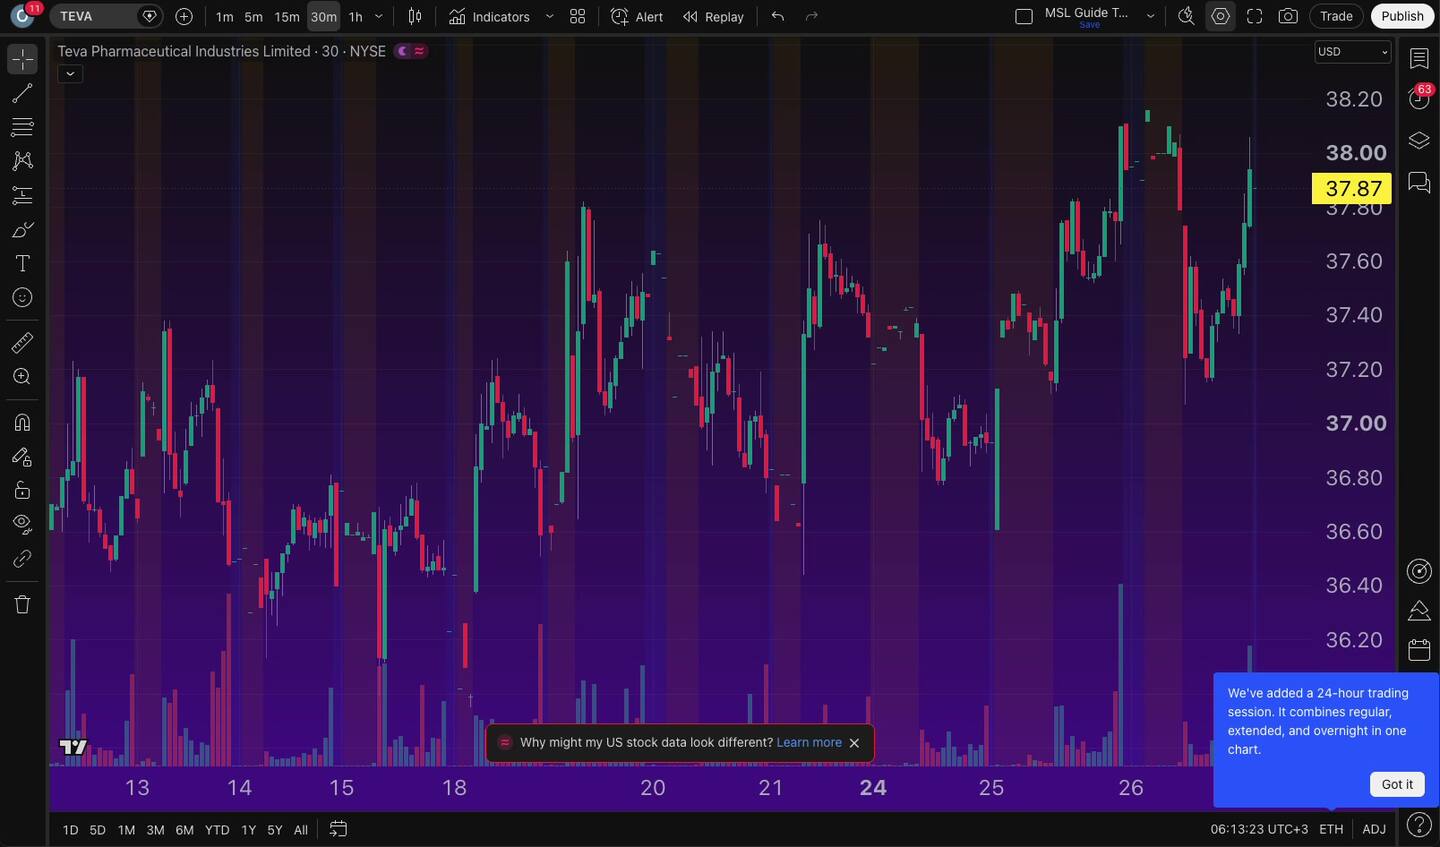
Task: Select the ruler measure tool
Action: click(22, 343)
